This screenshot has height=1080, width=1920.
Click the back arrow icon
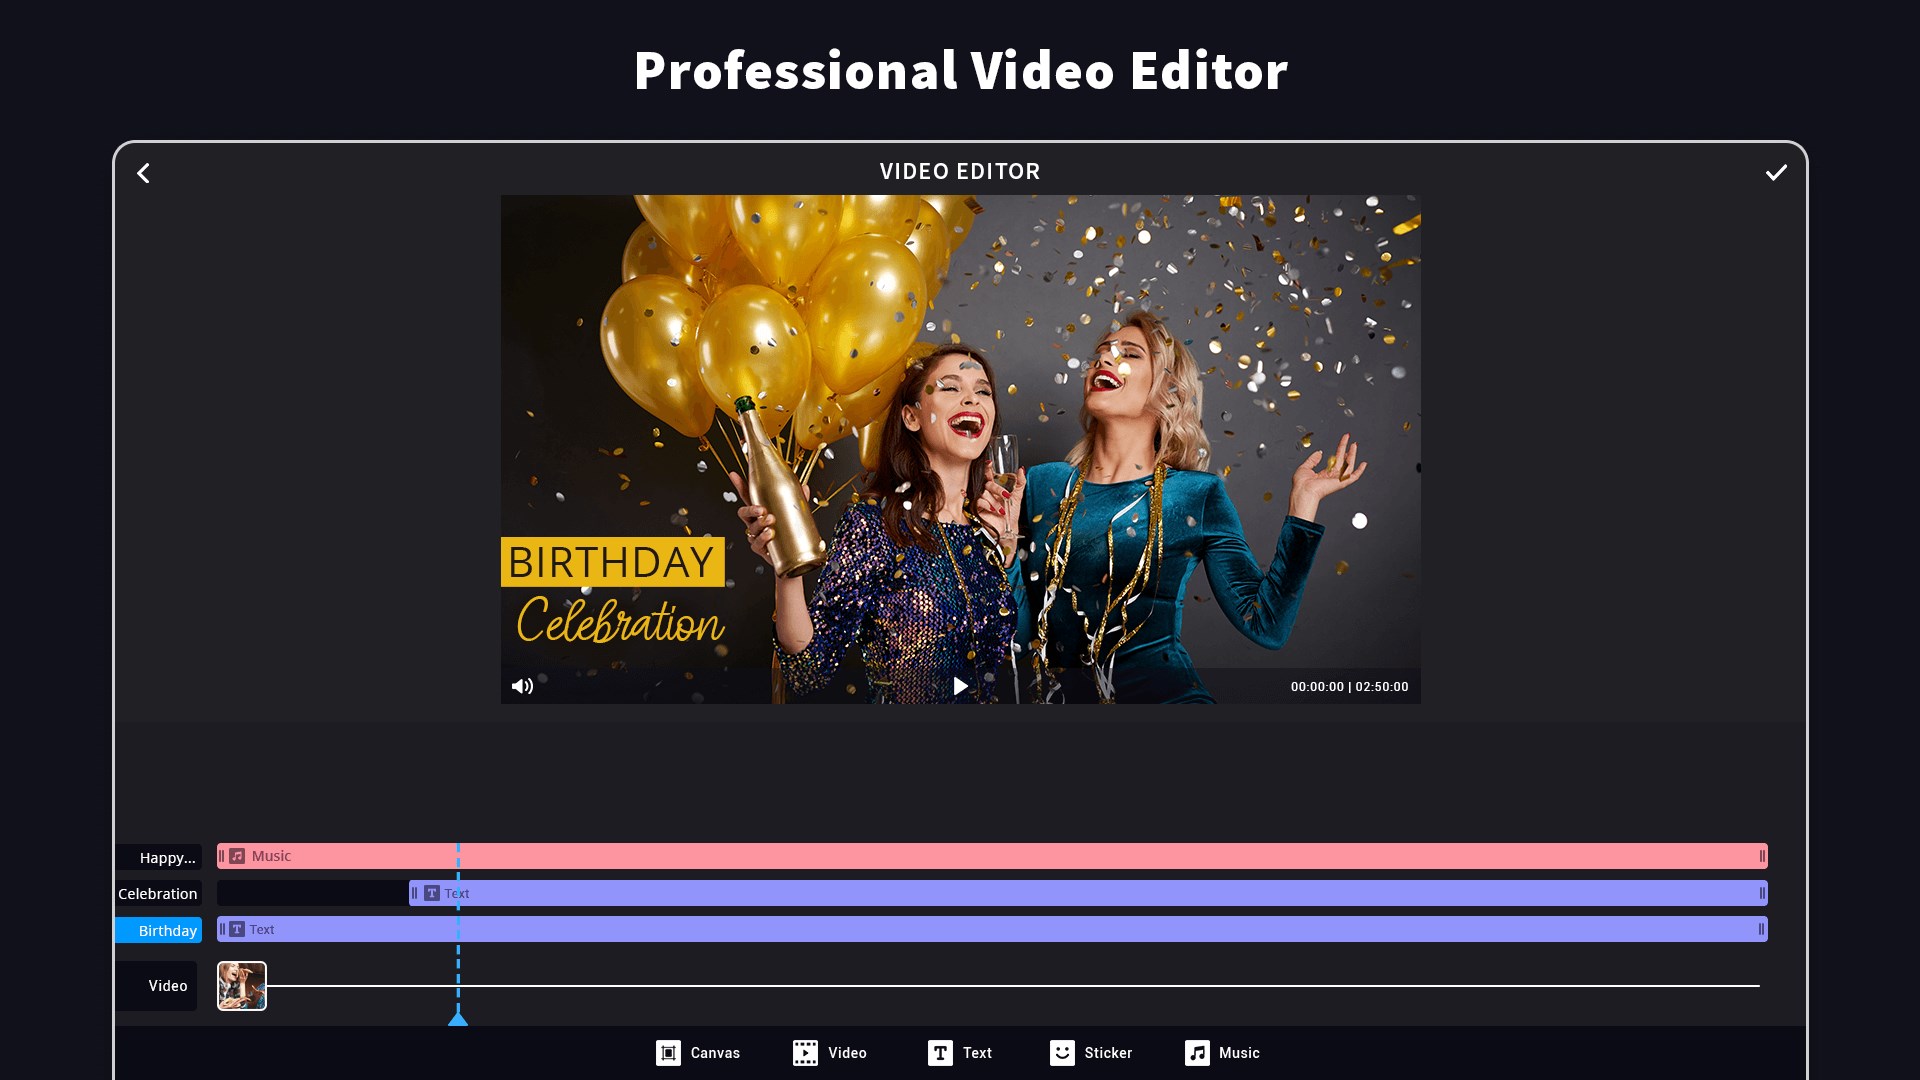(144, 173)
